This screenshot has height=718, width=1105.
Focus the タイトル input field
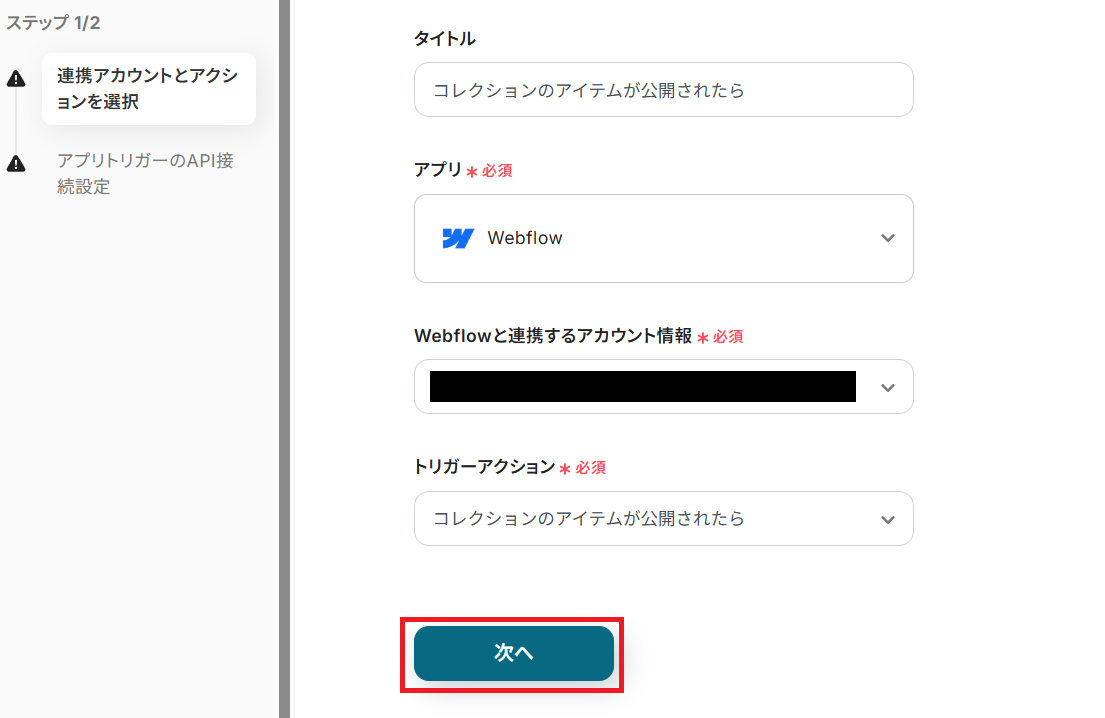pos(664,89)
